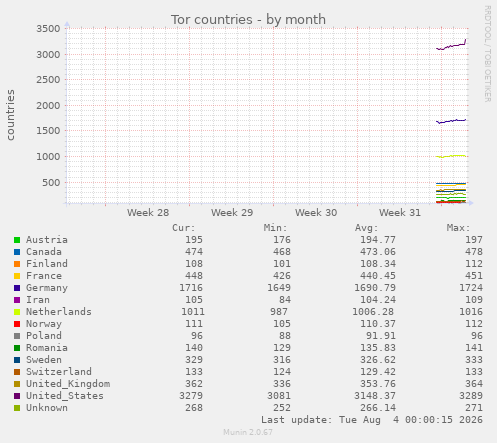
Task: Click the Unknown green legend swatch
Action: point(17,408)
